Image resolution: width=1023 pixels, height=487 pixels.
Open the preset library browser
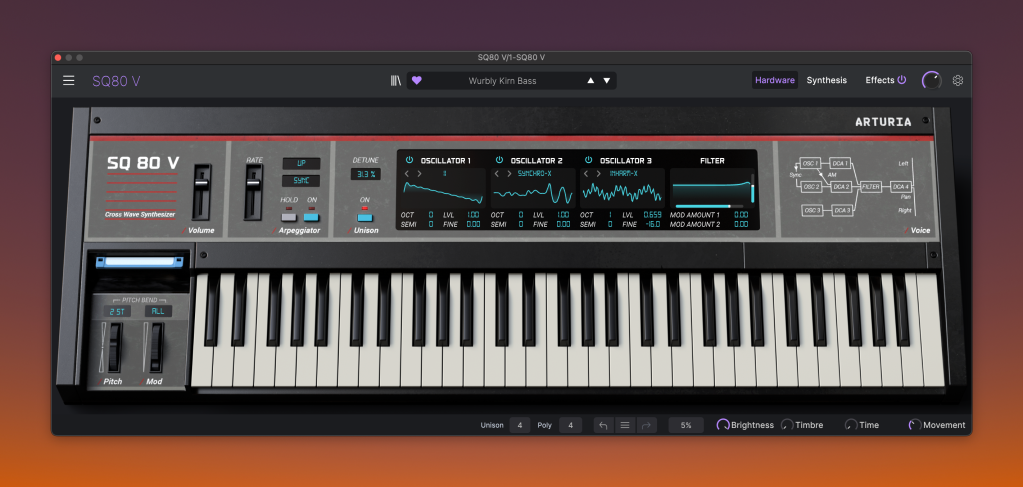396,81
